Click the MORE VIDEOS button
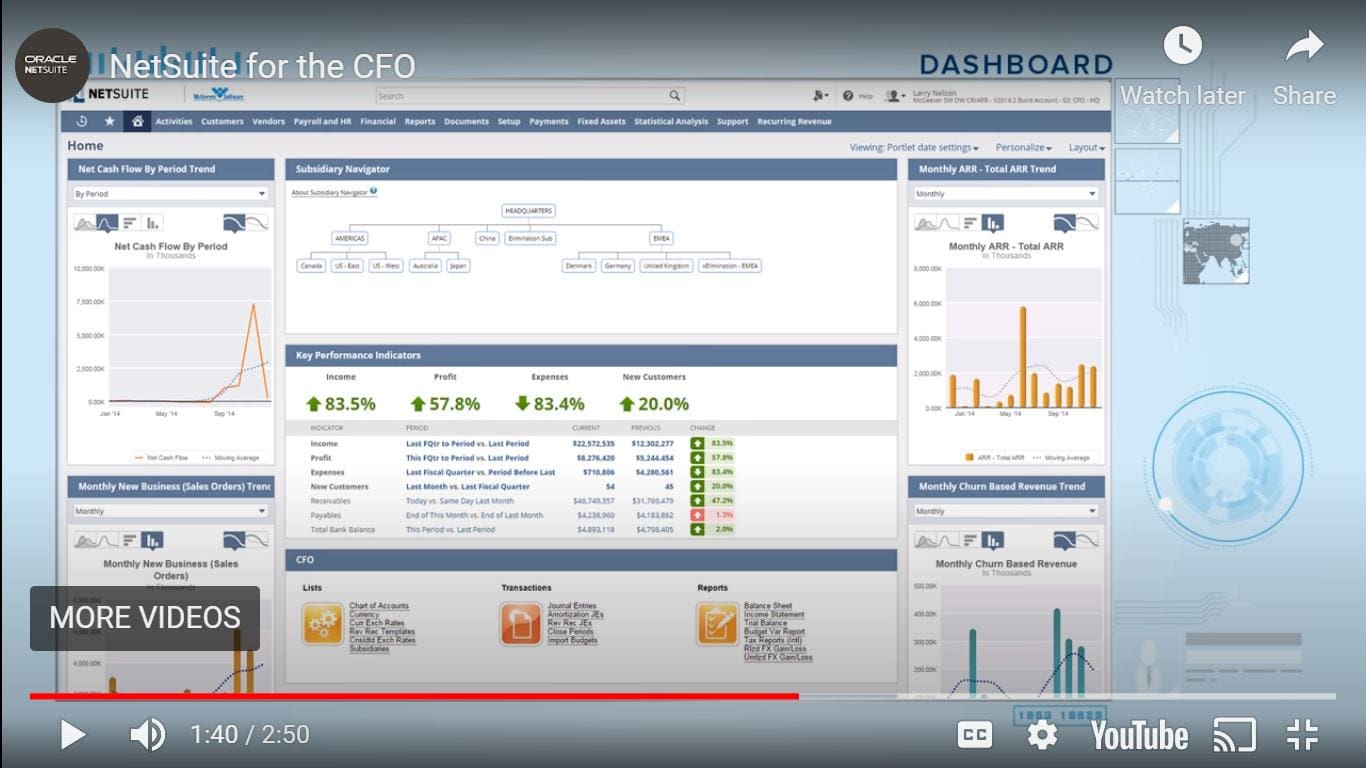The width and height of the screenshot is (1366, 768). coord(145,618)
